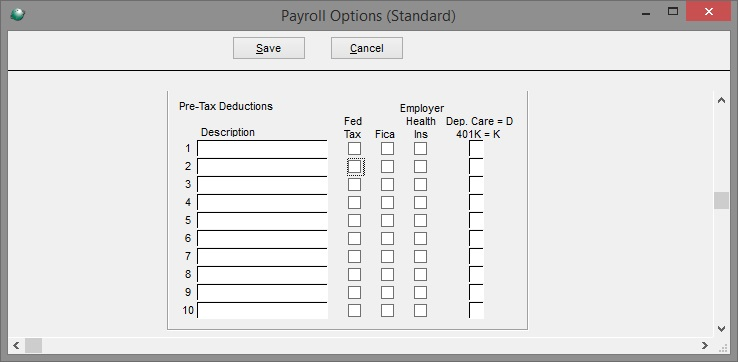Minimize the Payroll Options window
738x362 pixels.
coord(646,11)
